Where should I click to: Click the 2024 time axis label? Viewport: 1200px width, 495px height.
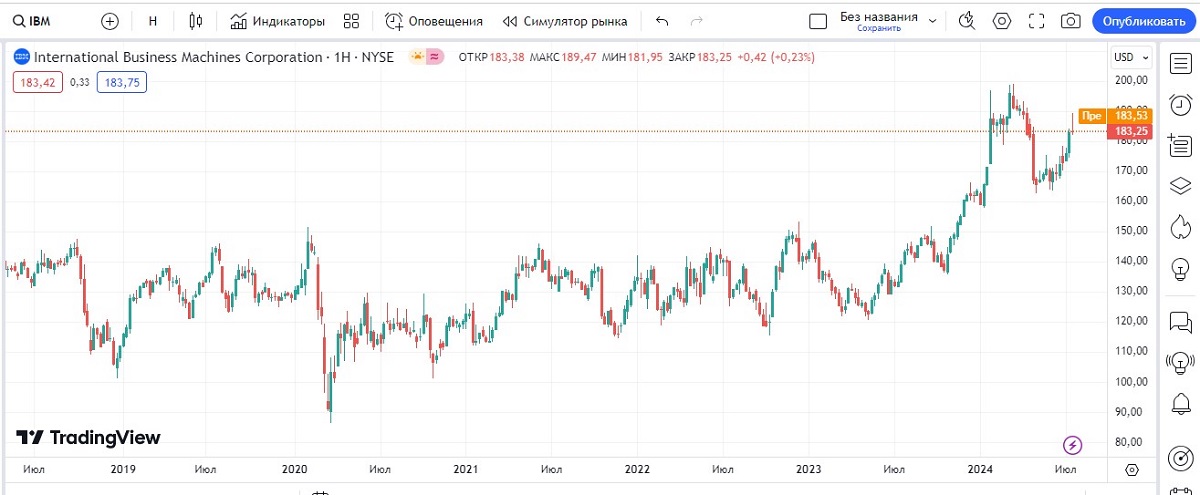pyautogui.click(x=980, y=469)
